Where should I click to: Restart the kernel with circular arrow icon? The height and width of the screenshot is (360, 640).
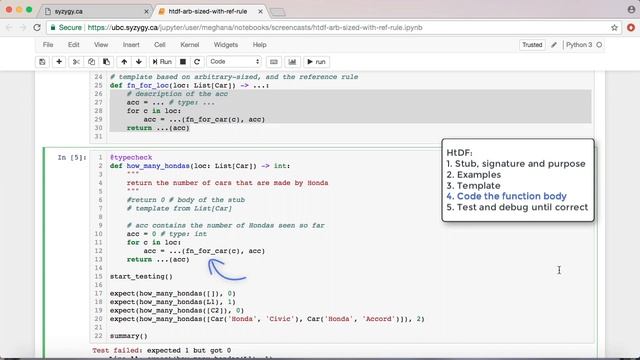[197, 62]
